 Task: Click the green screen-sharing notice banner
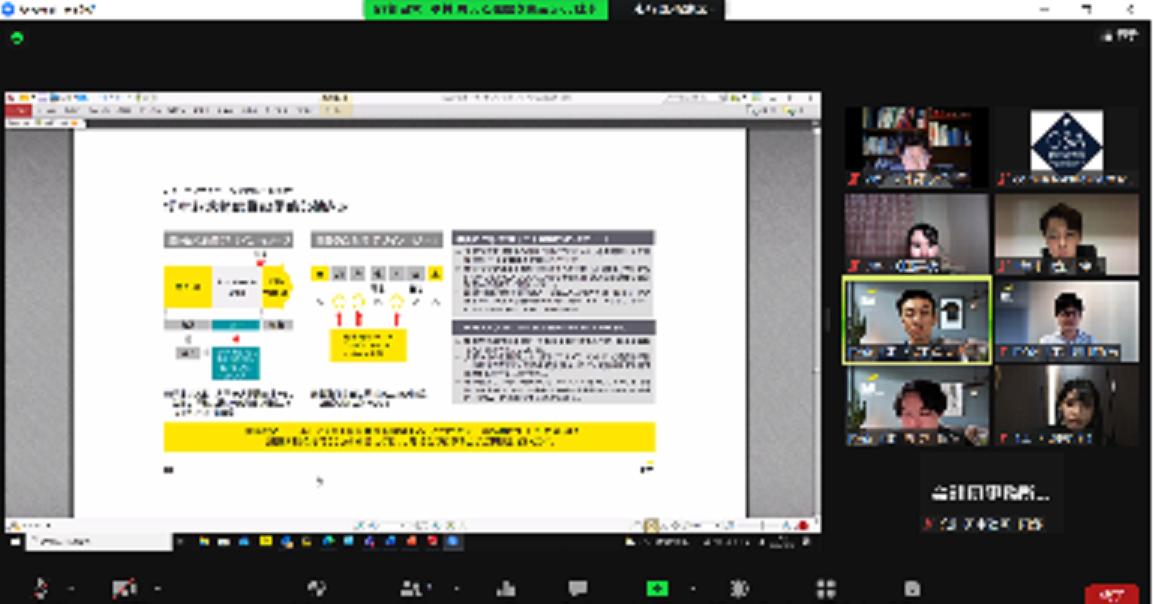point(485,10)
